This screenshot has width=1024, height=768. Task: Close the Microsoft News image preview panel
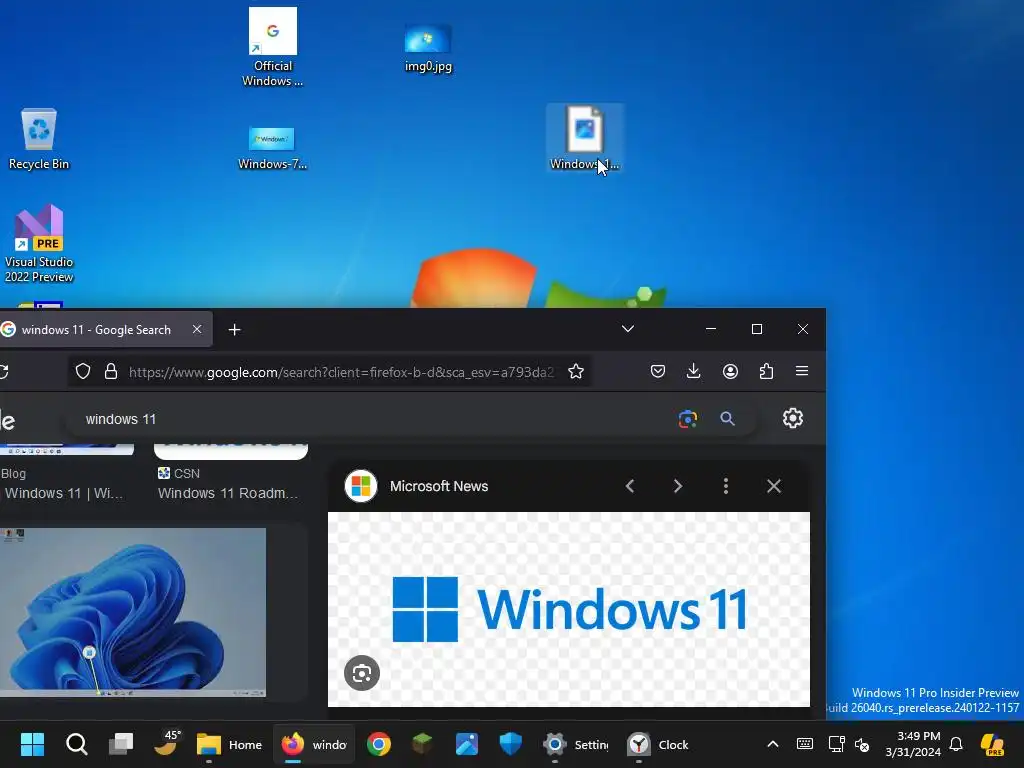click(x=774, y=486)
